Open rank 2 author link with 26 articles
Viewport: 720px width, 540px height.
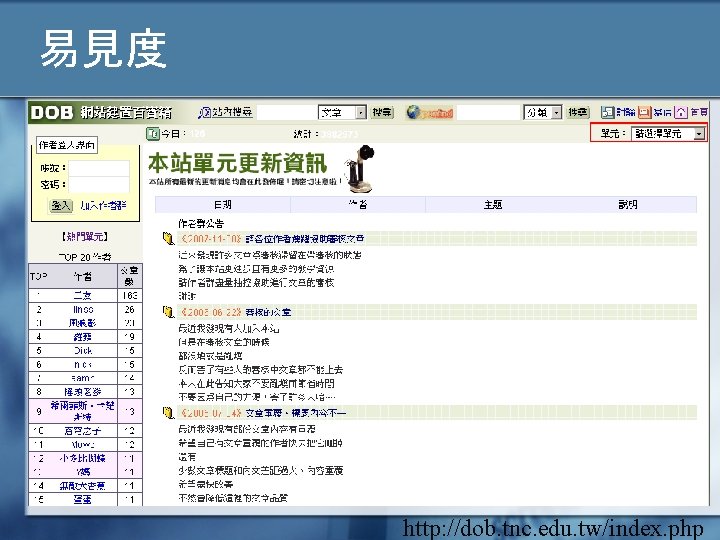pyautogui.click(x=83, y=309)
